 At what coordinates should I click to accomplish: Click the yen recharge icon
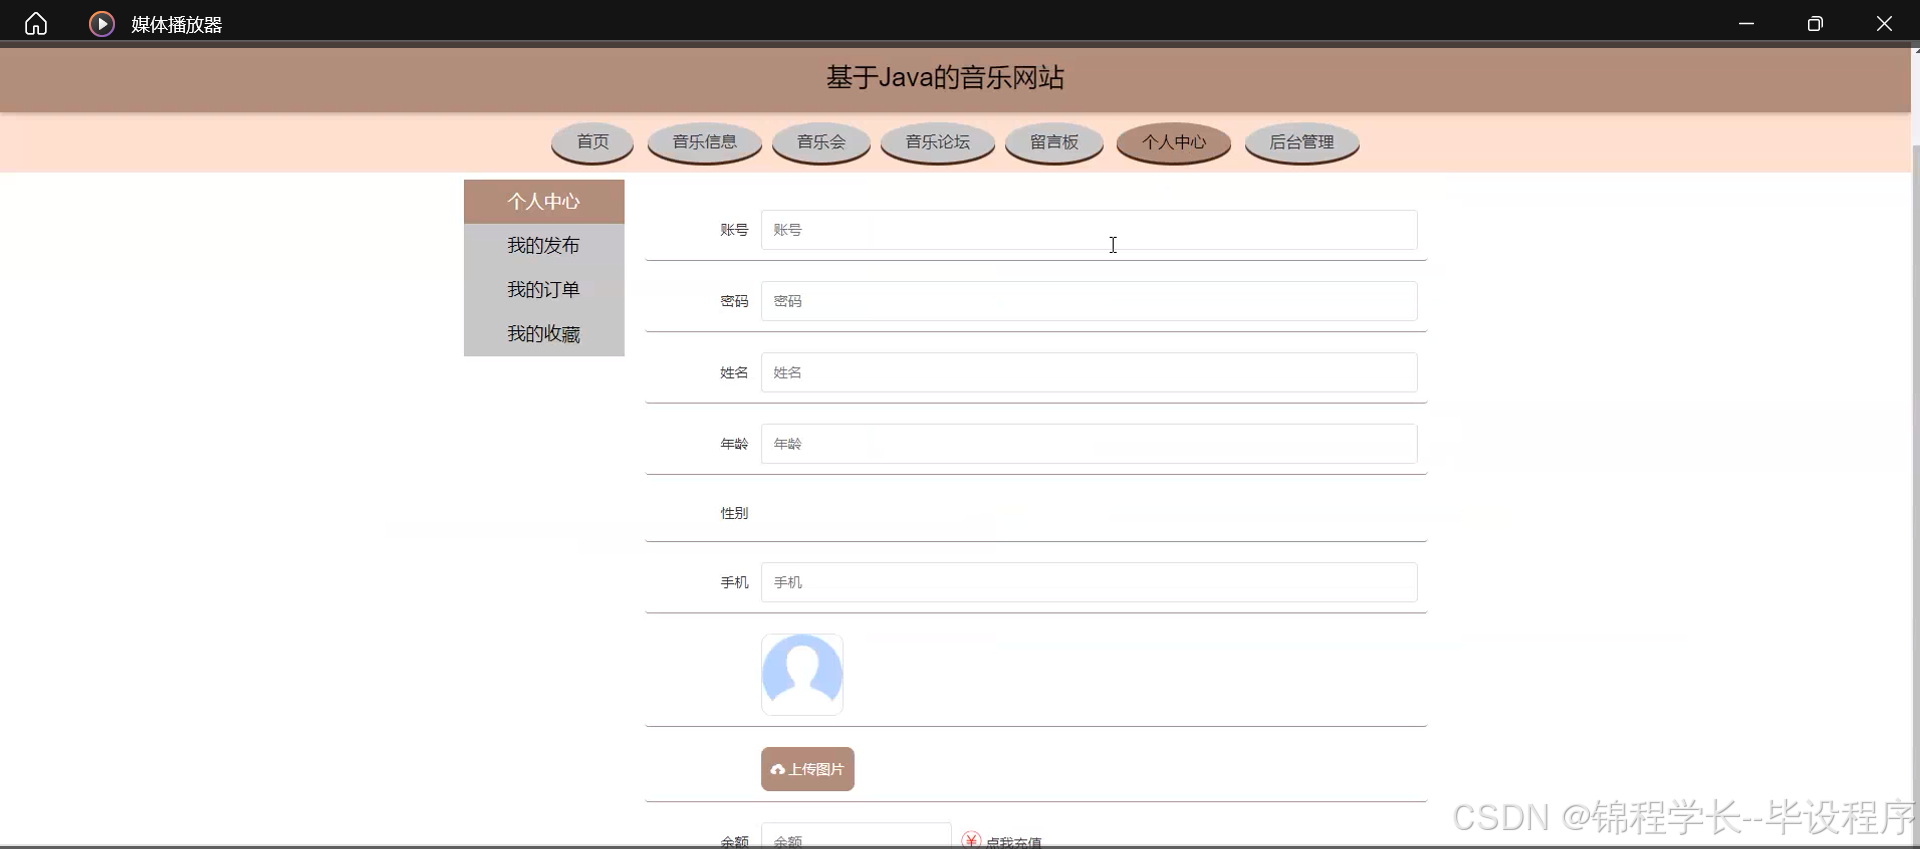[x=971, y=840]
